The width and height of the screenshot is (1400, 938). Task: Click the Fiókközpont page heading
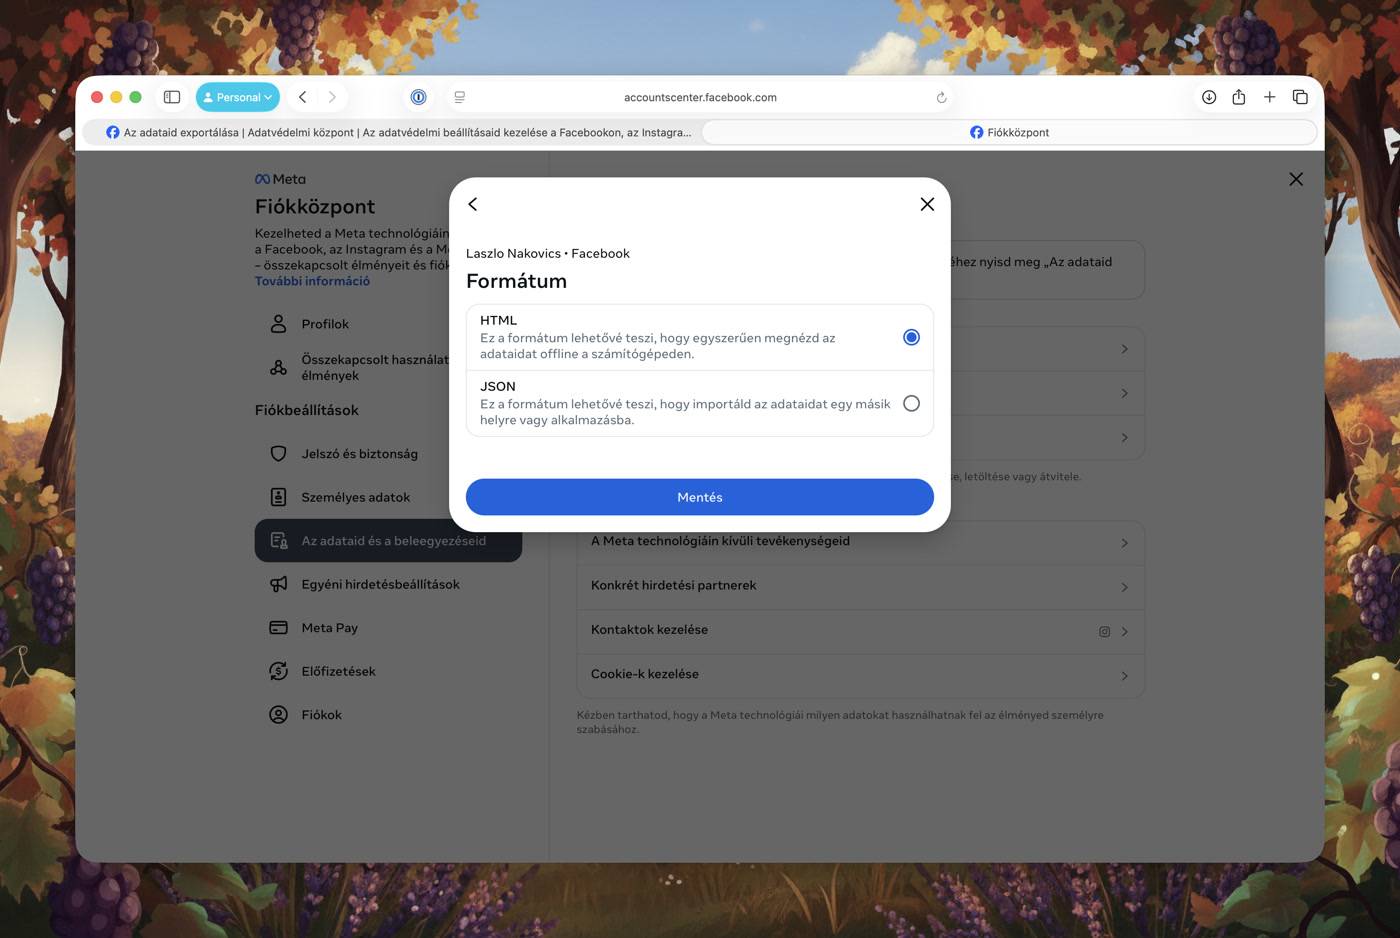click(315, 207)
